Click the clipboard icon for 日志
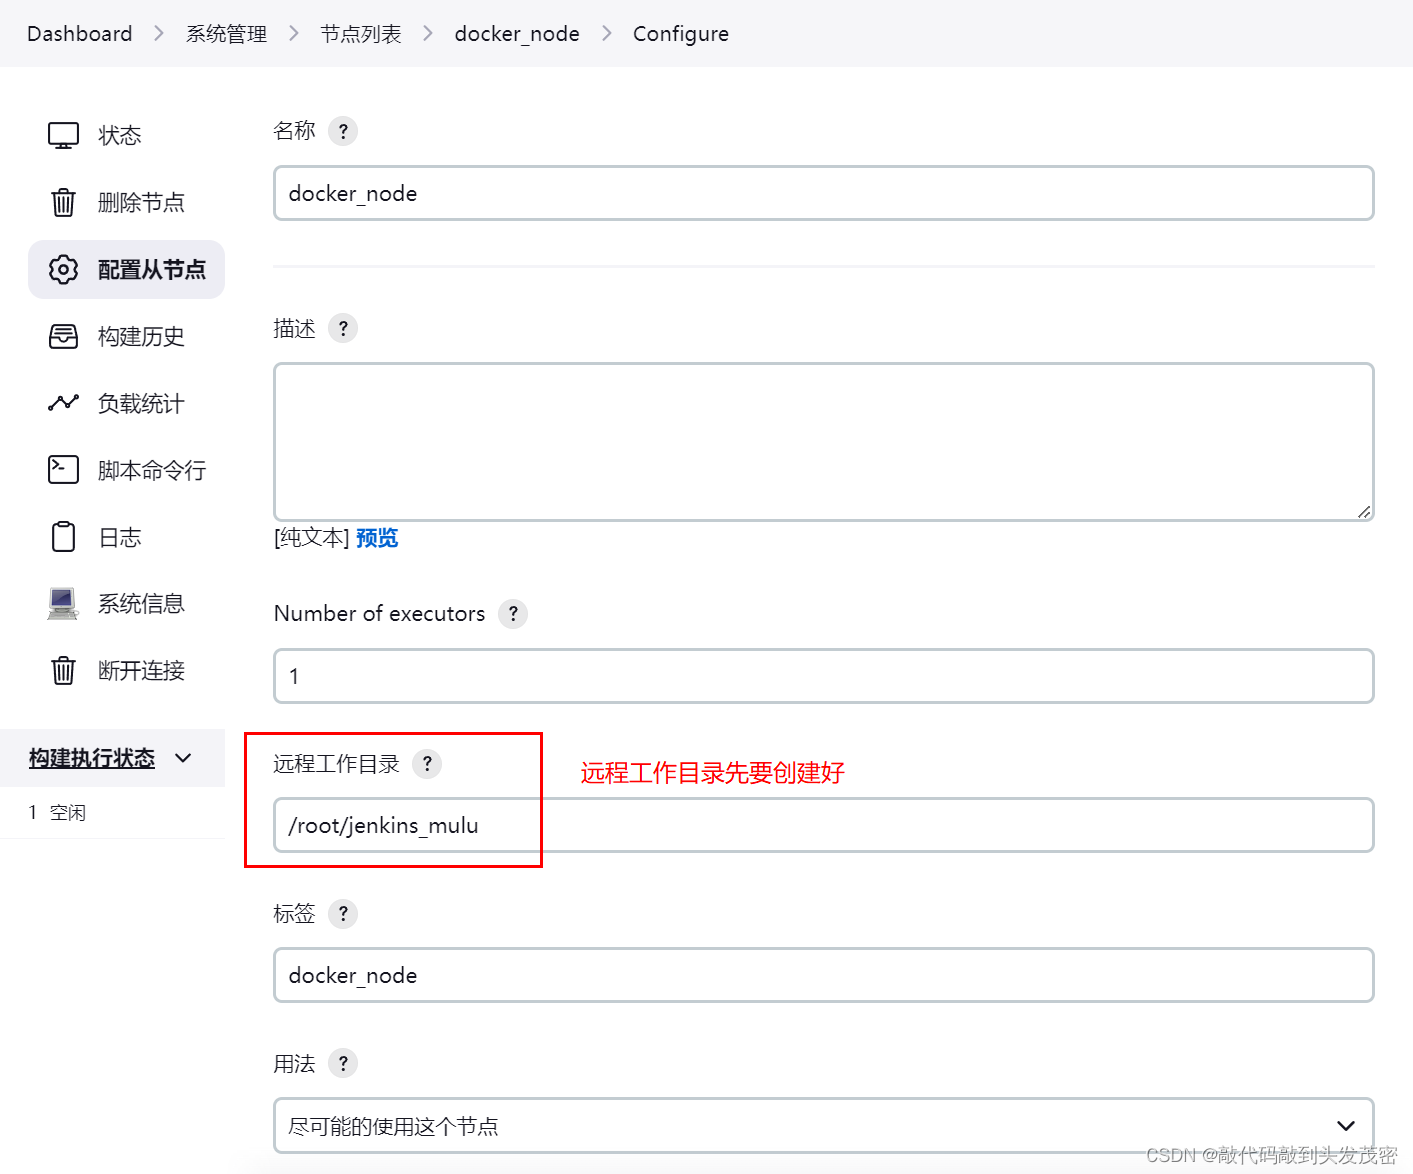This screenshot has width=1413, height=1174. pos(63,537)
